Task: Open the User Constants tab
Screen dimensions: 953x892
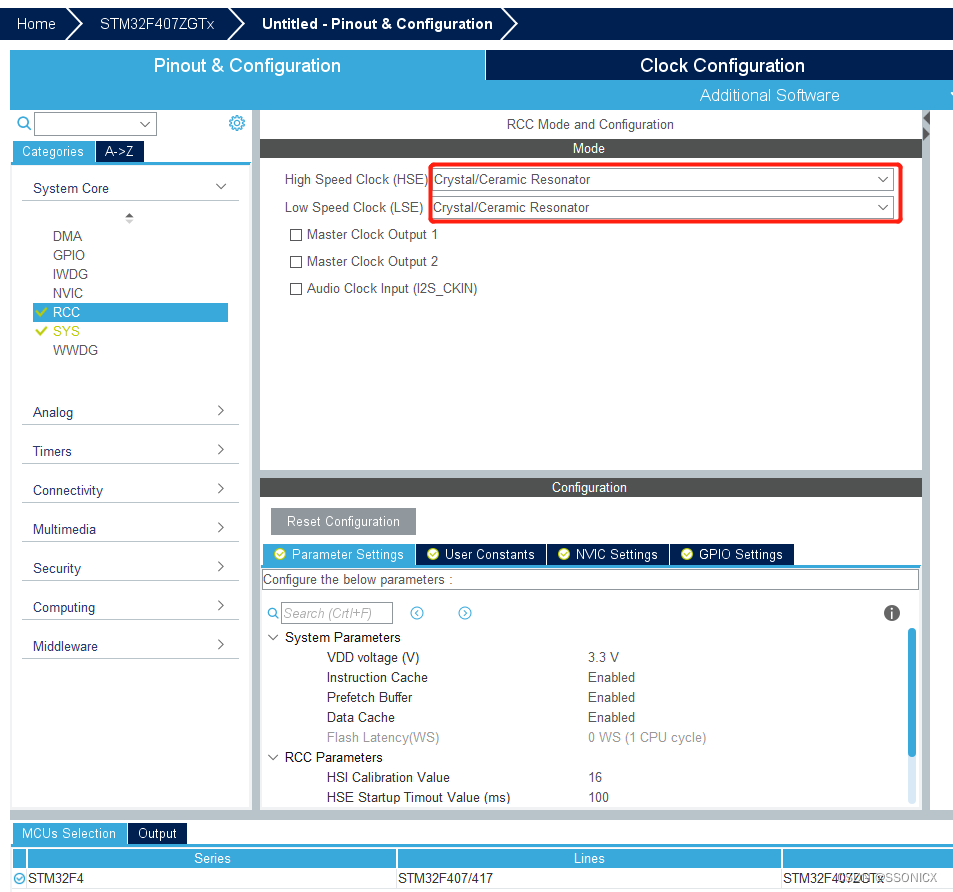Action: (481, 554)
